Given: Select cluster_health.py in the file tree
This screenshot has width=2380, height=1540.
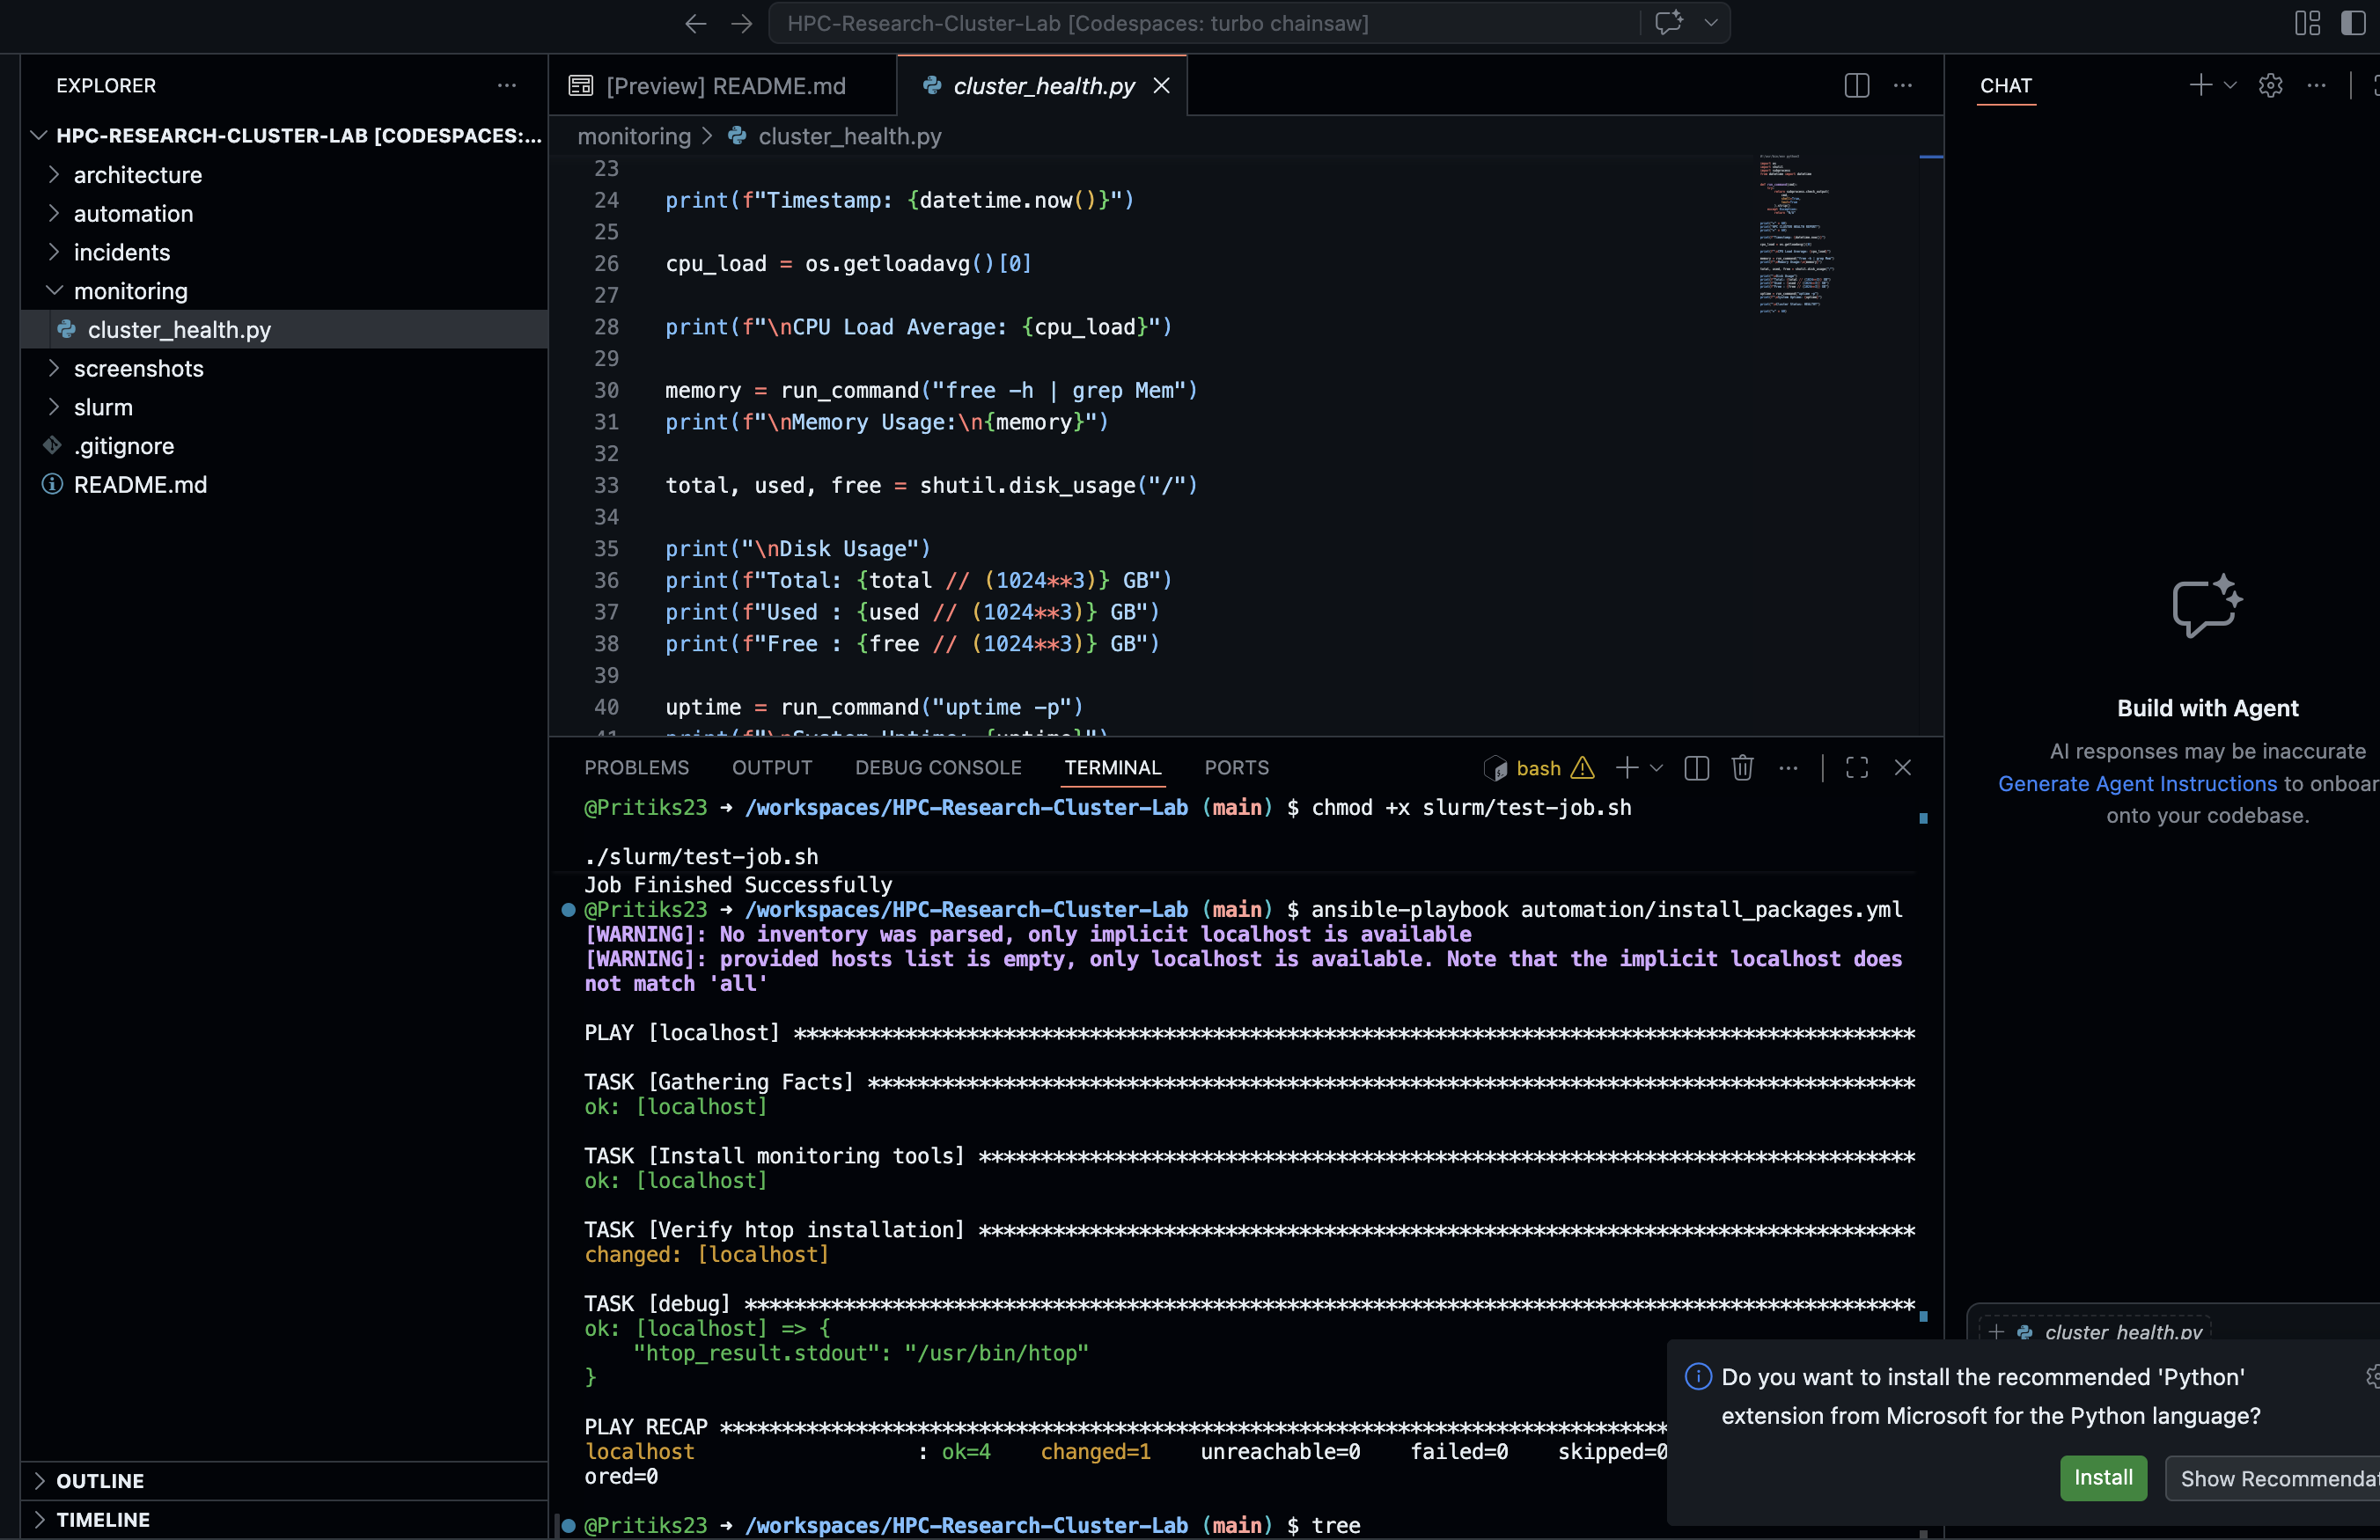Looking at the screenshot, I should coord(284,330).
